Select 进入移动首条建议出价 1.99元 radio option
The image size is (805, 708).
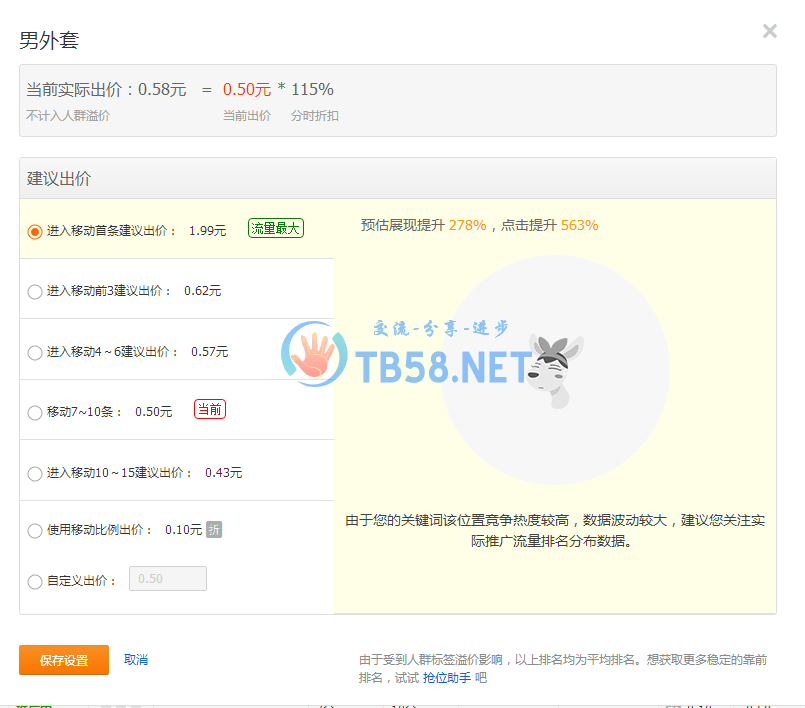coord(35,231)
